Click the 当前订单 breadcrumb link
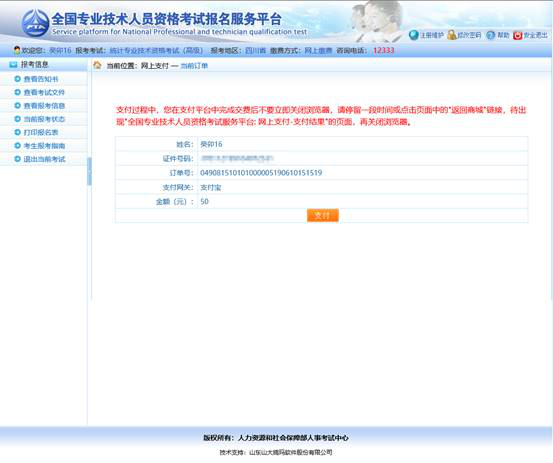The height and width of the screenshot is (463, 553). pos(194,66)
